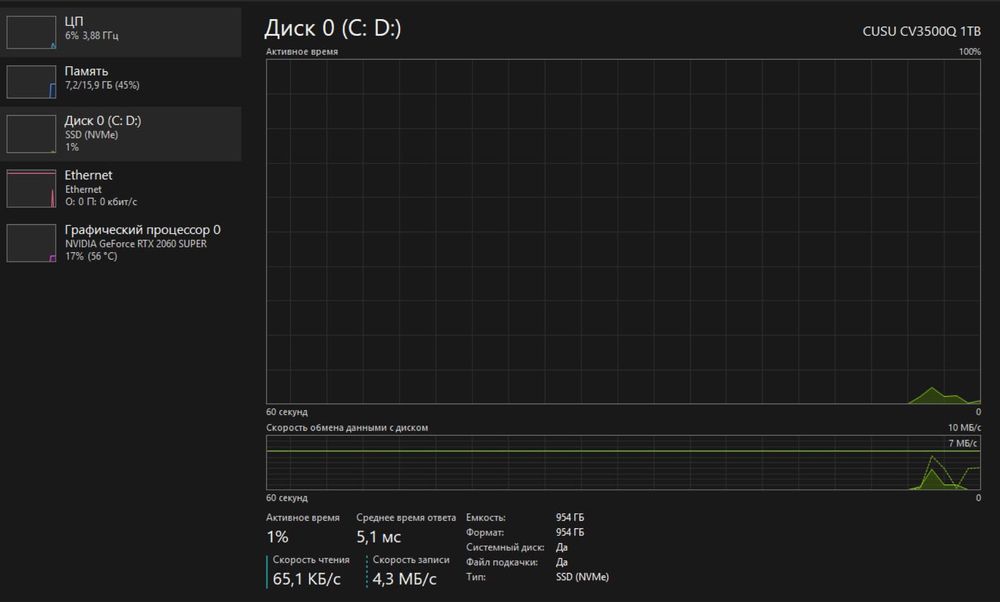Click the Диск 0 sidebar graph thumbnail

click(x=31, y=134)
